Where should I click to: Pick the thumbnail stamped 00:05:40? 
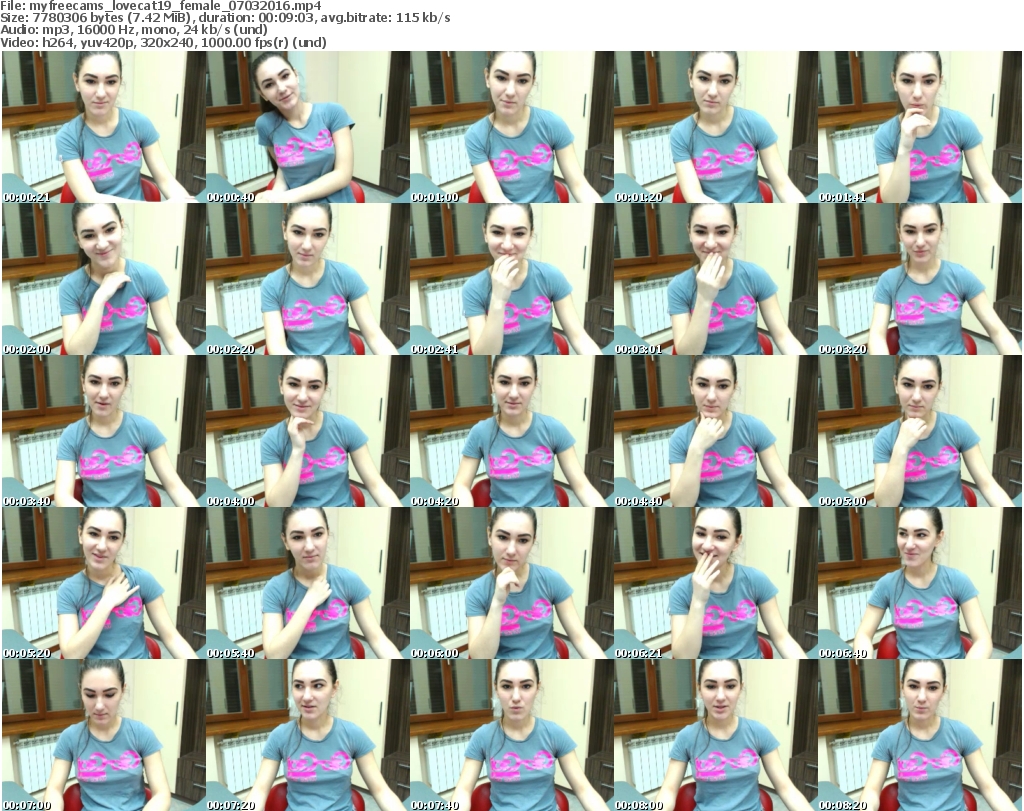click(308, 583)
